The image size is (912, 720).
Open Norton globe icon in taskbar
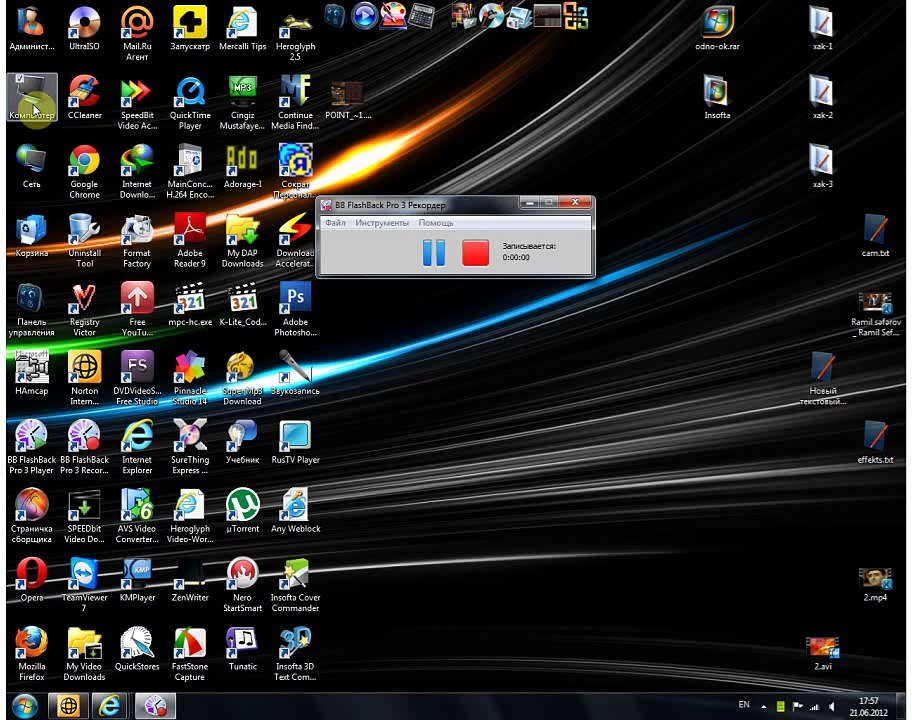pos(69,706)
